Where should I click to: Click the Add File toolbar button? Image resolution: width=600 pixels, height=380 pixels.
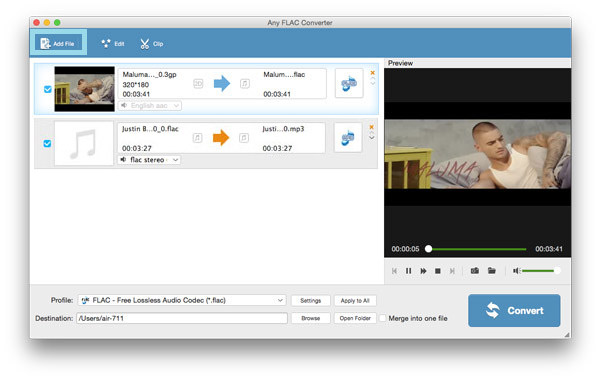58,43
